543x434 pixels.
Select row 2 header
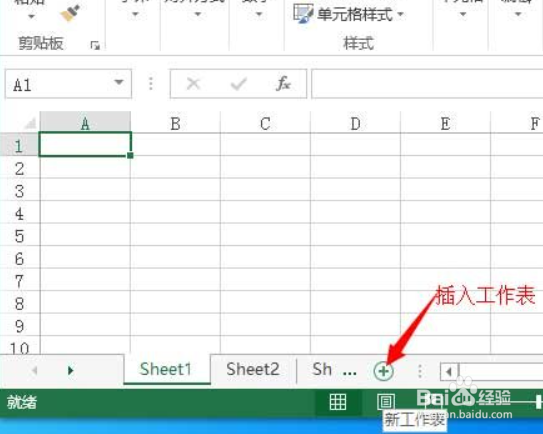[x=19, y=168]
